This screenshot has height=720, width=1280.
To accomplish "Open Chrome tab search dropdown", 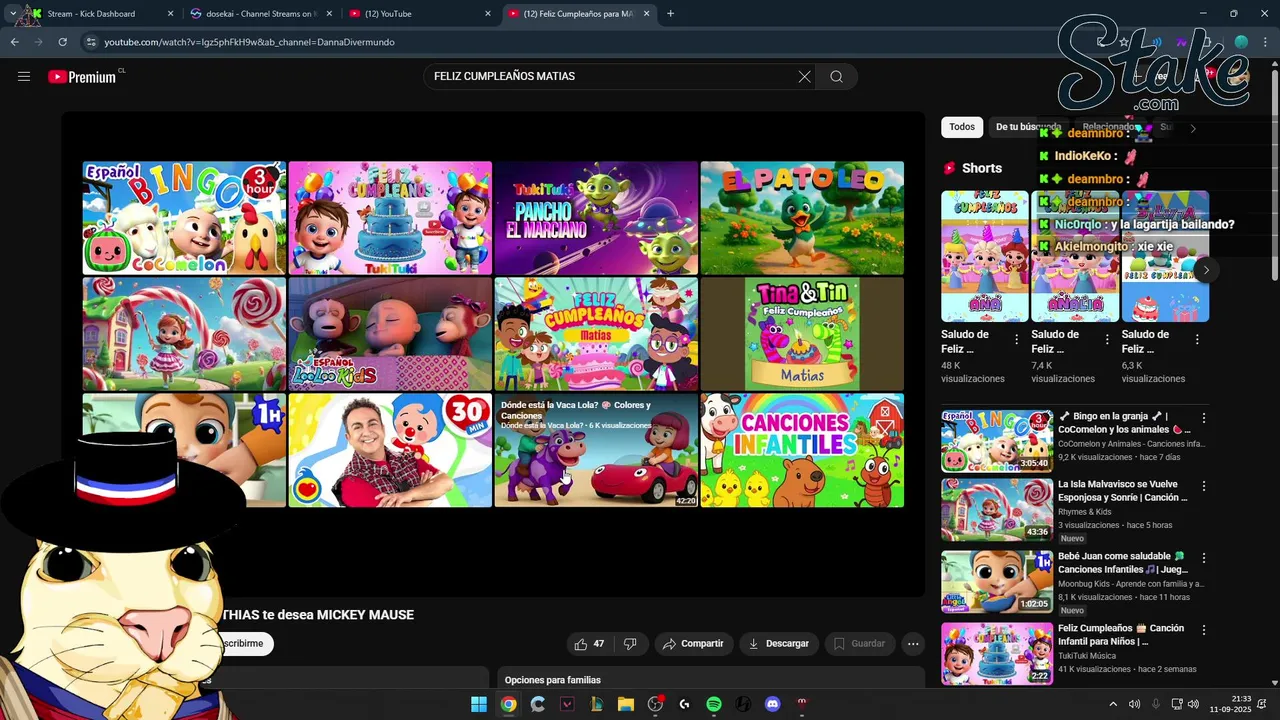I will [x=12, y=14].
